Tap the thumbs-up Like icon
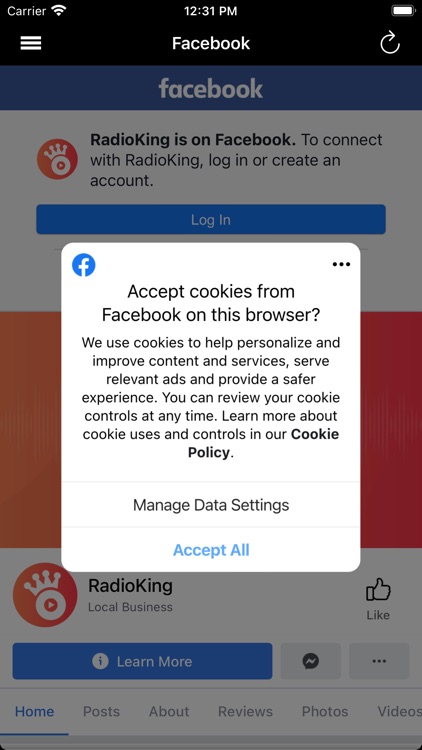422x750 pixels. [378, 589]
